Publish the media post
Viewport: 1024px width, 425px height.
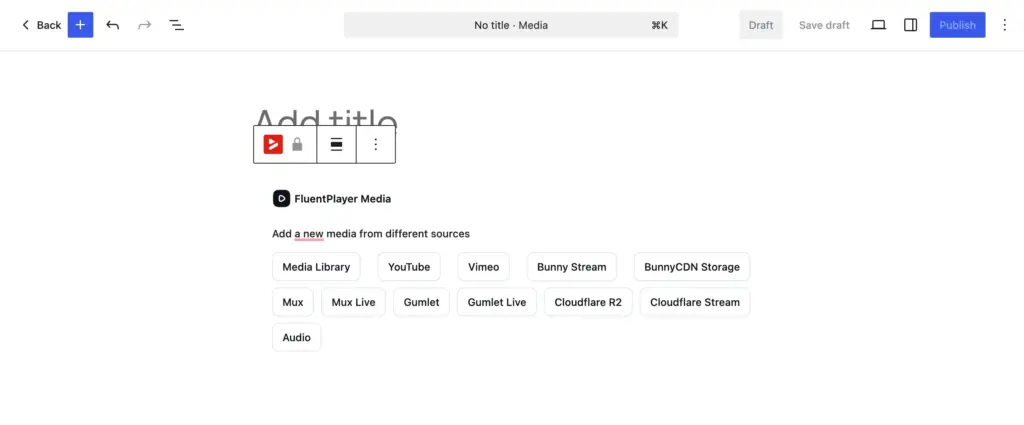(957, 25)
